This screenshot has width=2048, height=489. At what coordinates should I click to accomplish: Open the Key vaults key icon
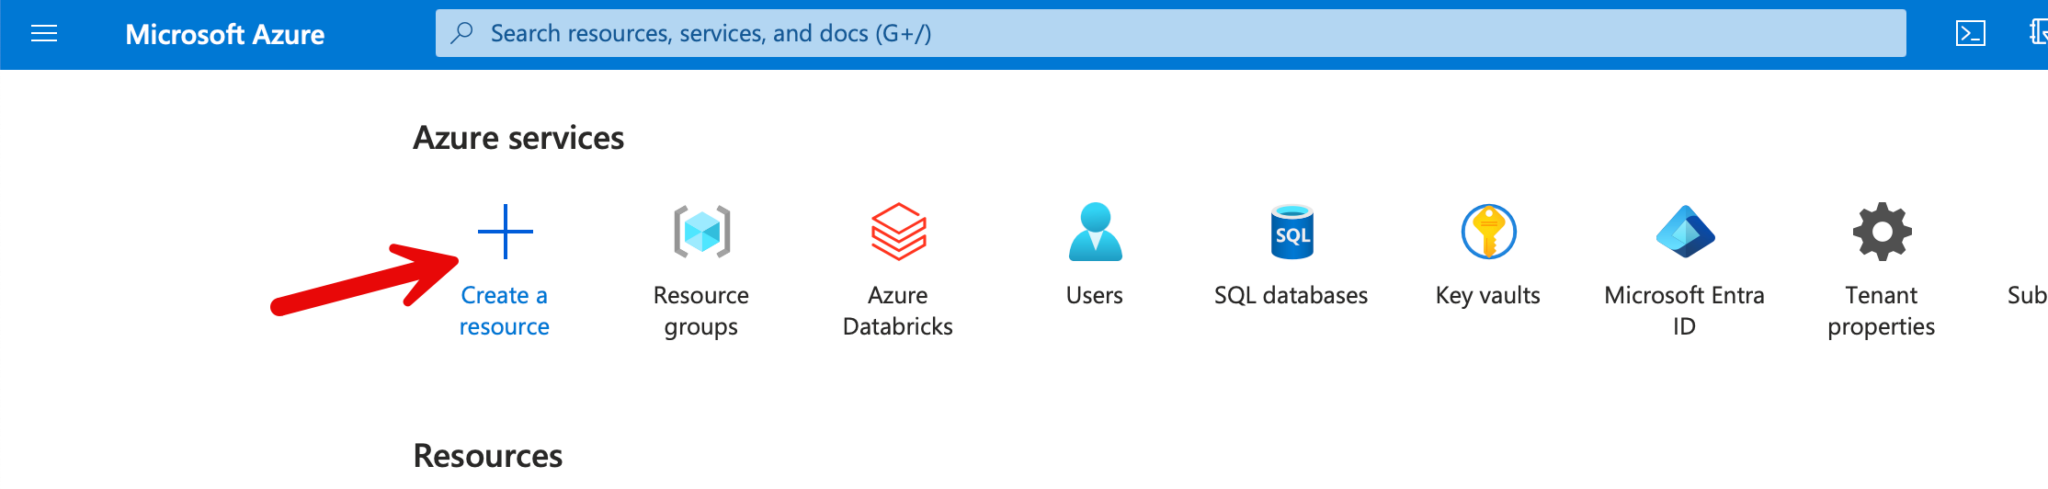1488,231
